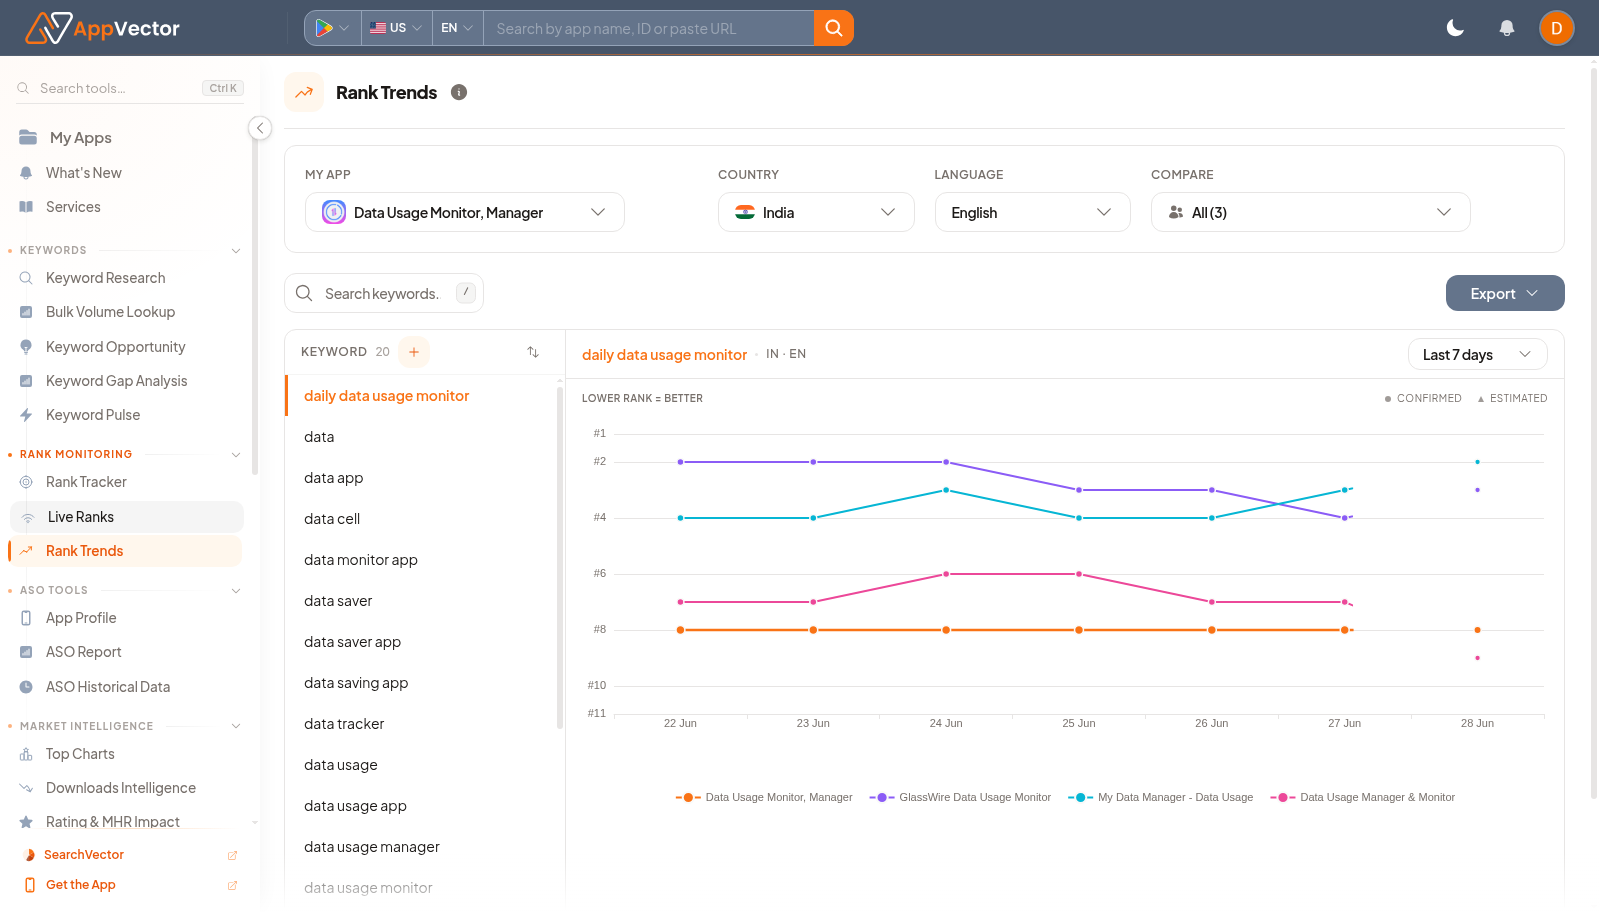Open Keyword Research
The height and width of the screenshot is (912, 1599).
coord(105,278)
